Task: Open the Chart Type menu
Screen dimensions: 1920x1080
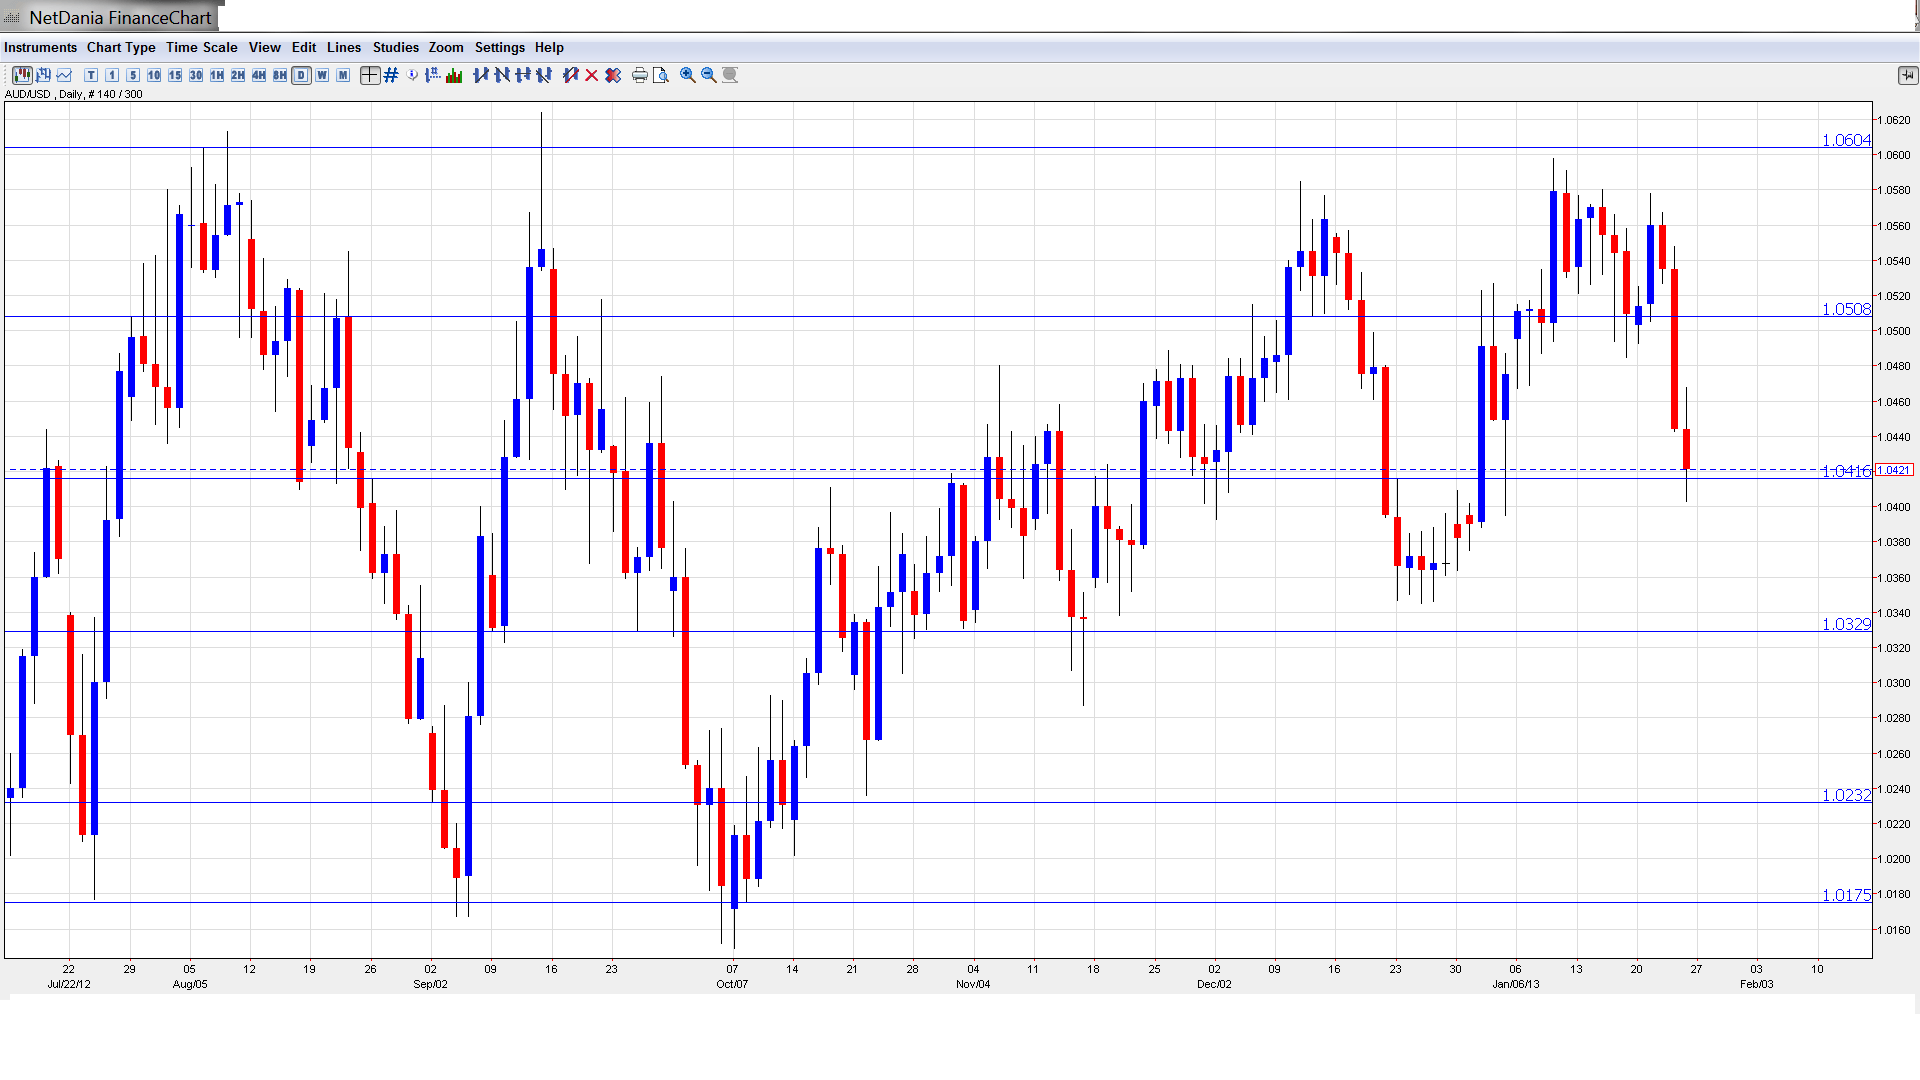Action: (121, 47)
